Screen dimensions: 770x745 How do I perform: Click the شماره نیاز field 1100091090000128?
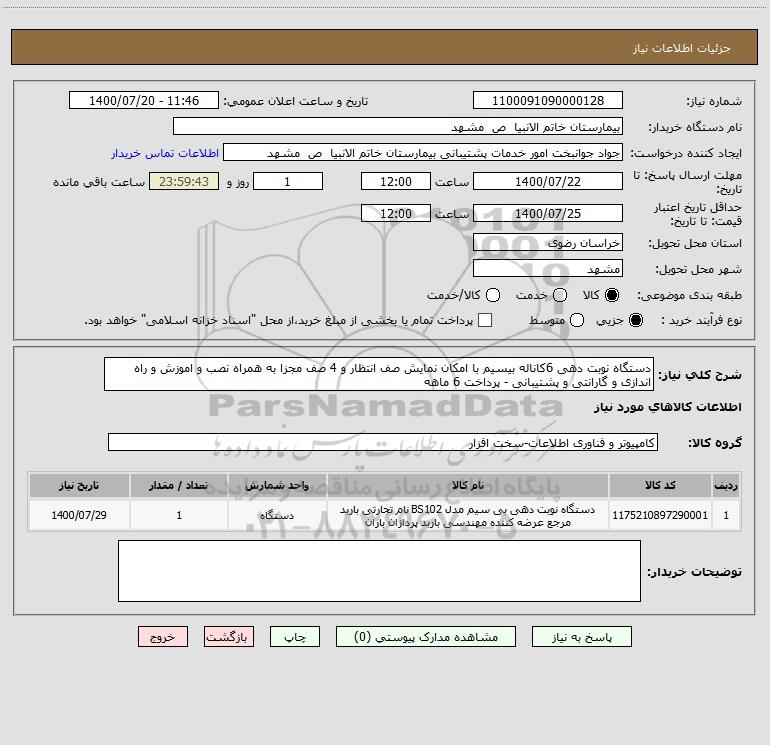click(548, 100)
